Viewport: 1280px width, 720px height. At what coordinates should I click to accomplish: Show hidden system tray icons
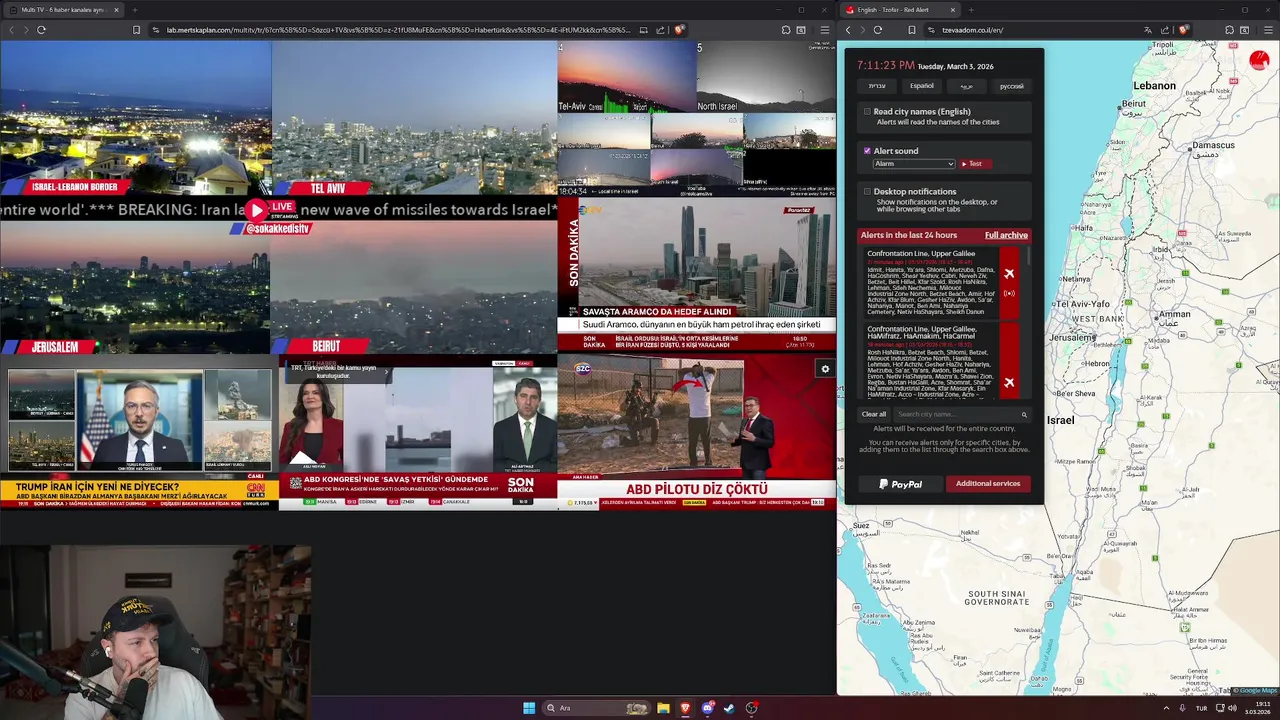[1166, 708]
